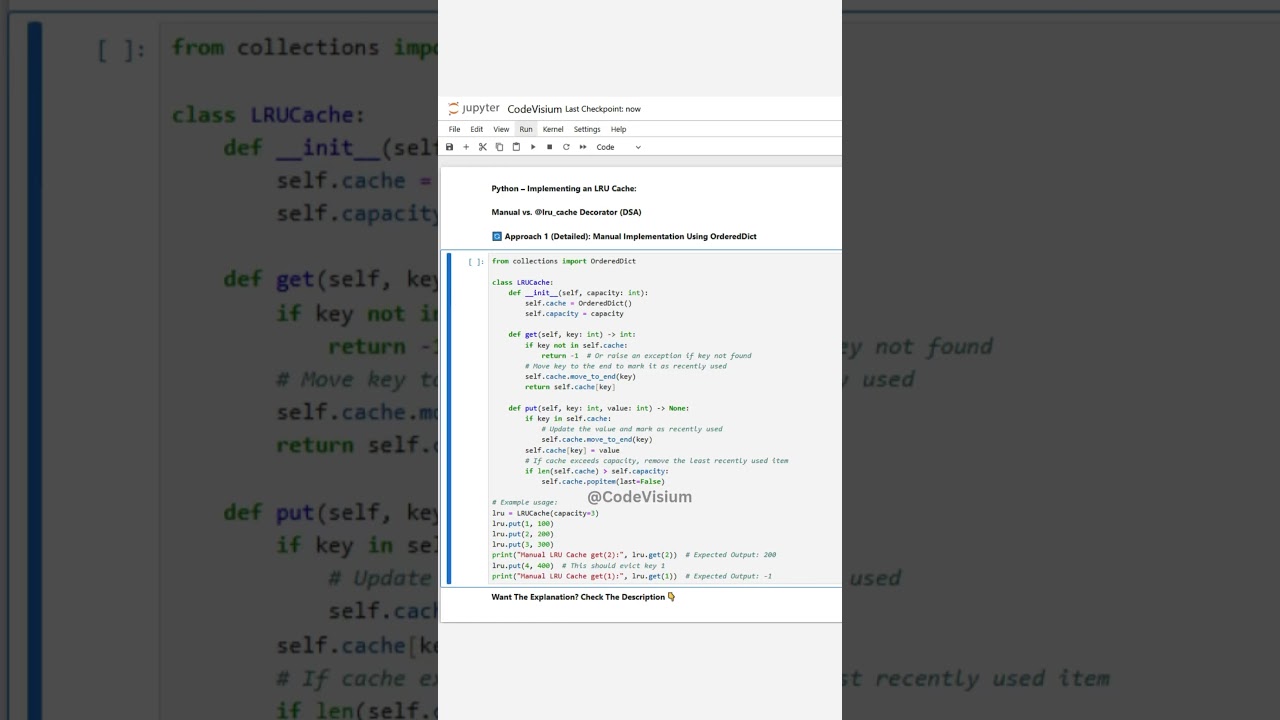1280x720 pixels.
Task: Restart kernel and run all cells
Action: click(x=583, y=147)
